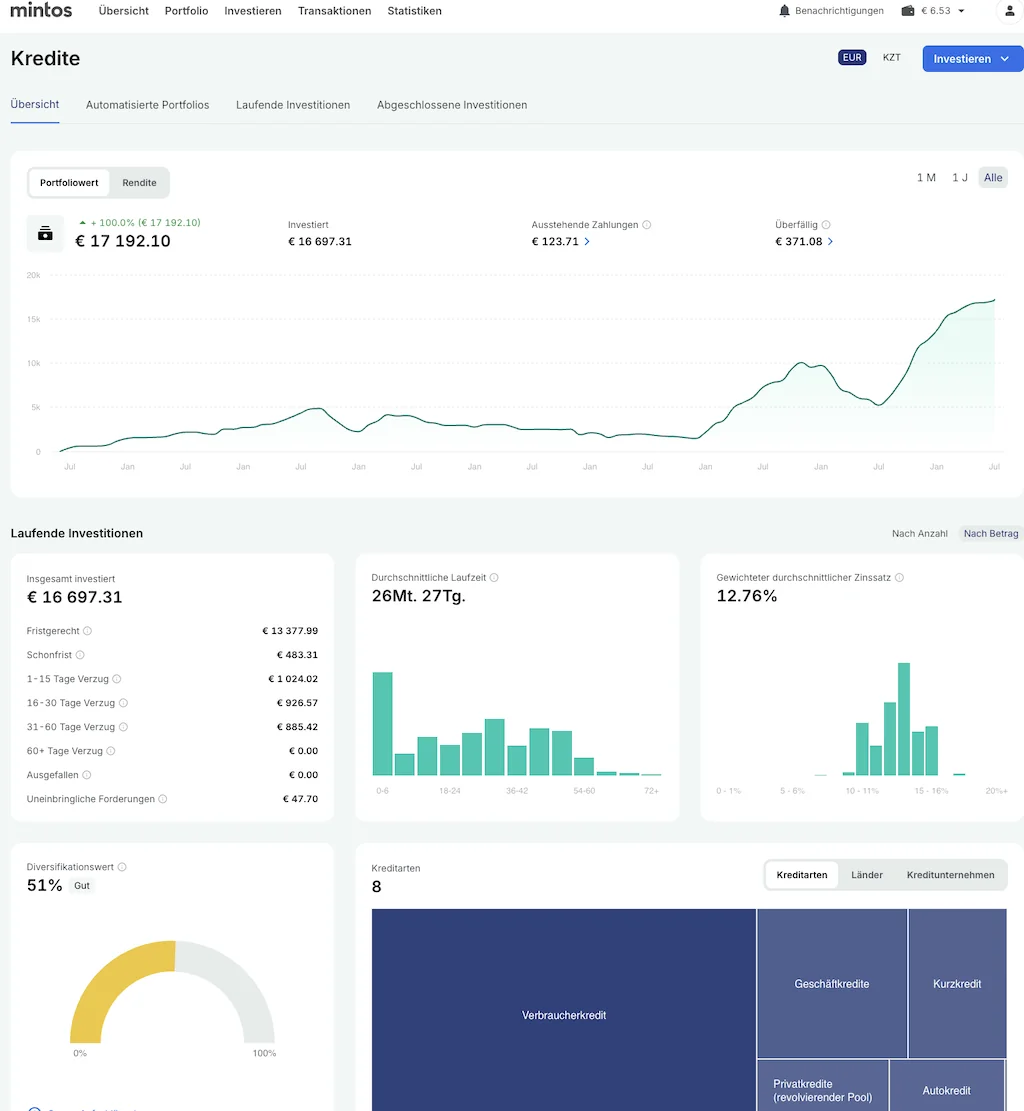Toggle statistics to Nach Anzahl

click(919, 534)
